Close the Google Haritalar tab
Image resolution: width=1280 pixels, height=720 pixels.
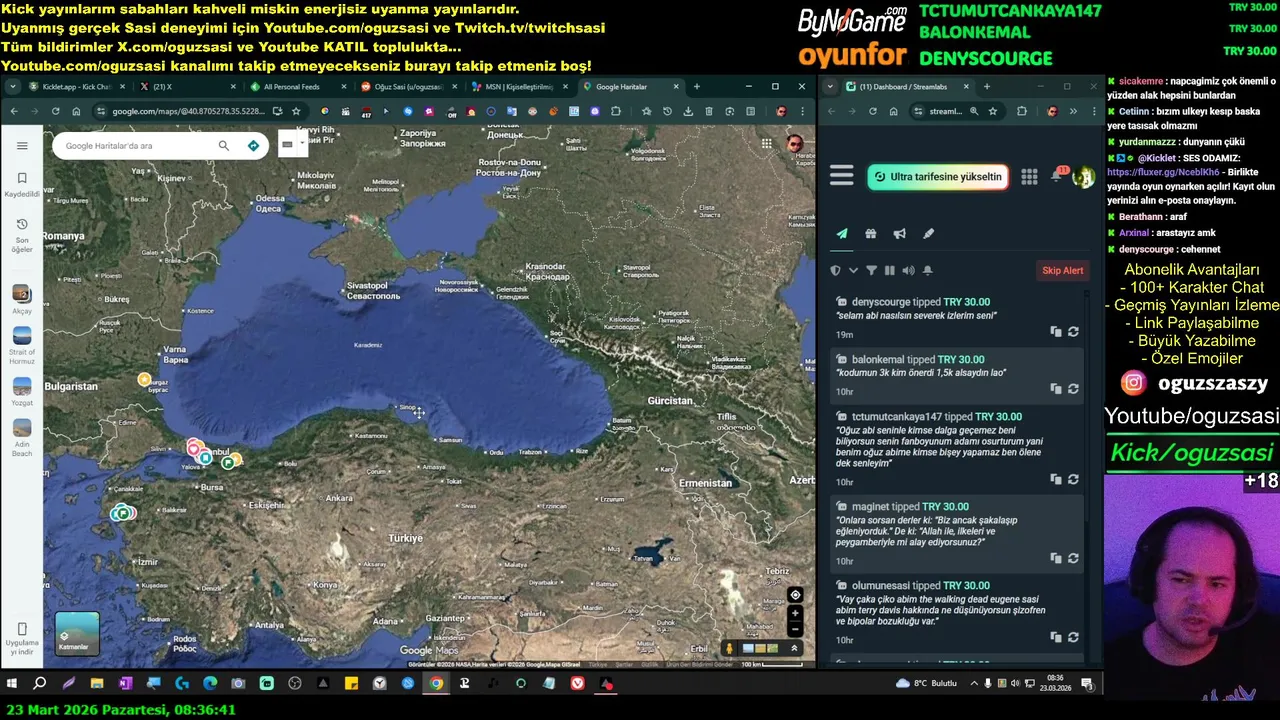point(676,87)
